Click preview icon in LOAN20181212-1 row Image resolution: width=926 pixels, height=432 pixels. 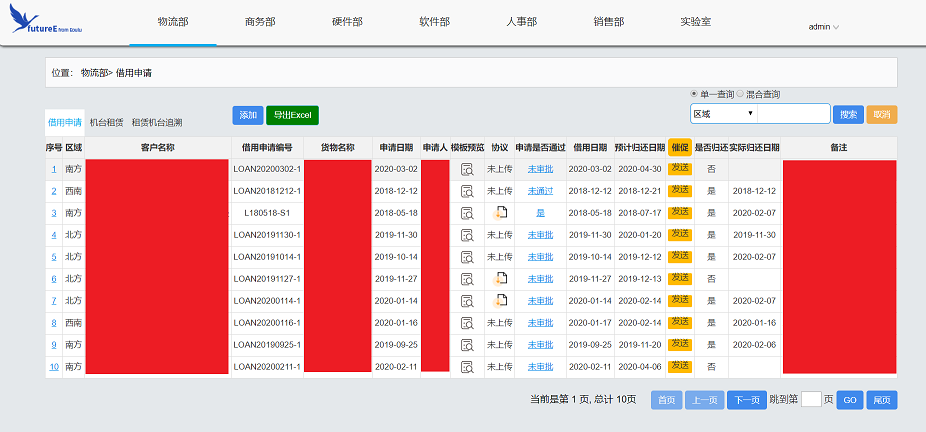(x=467, y=190)
